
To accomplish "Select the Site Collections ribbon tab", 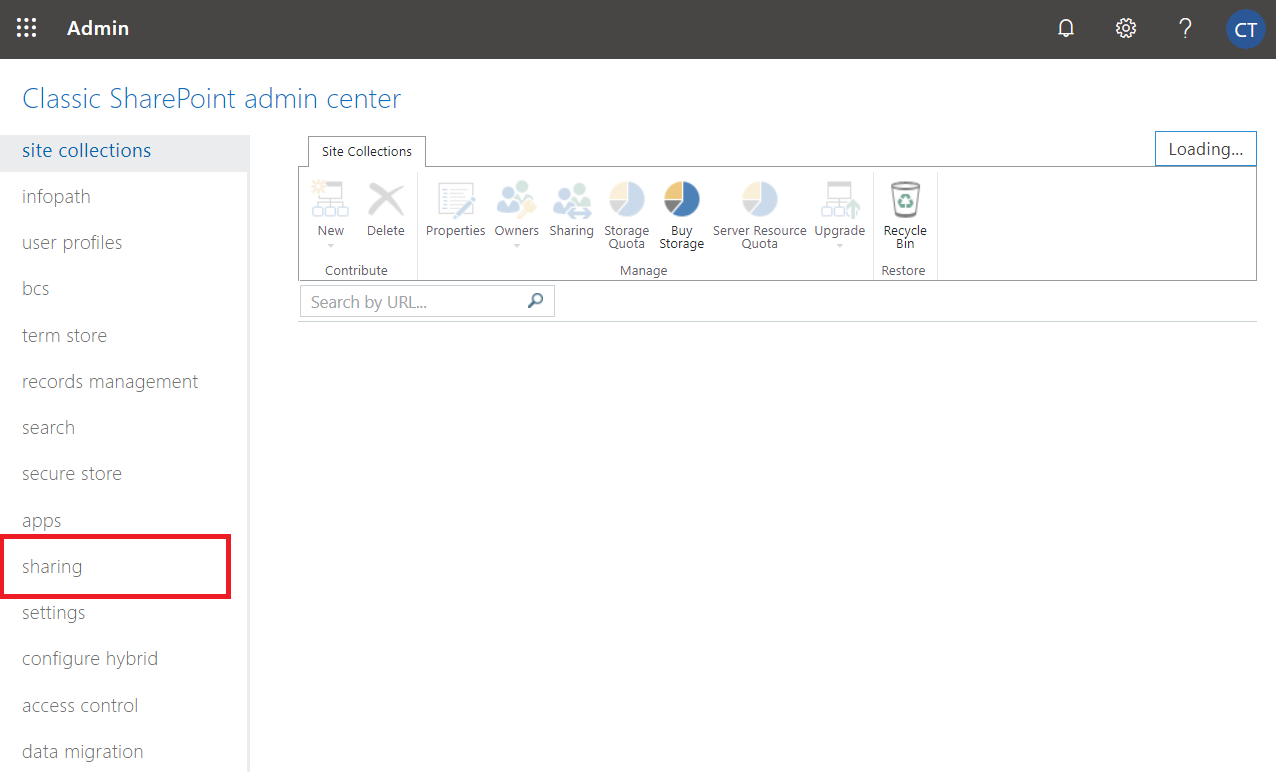I will click(366, 152).
